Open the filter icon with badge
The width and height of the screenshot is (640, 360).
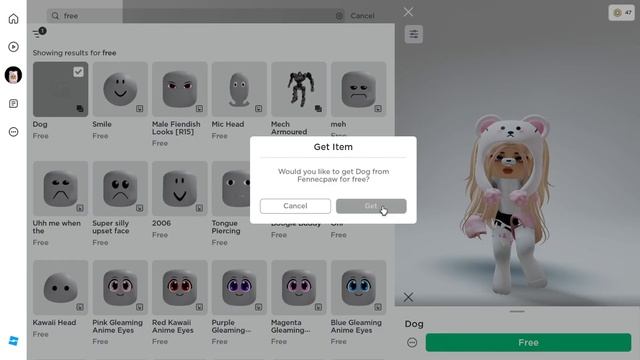tap(39, 33)
